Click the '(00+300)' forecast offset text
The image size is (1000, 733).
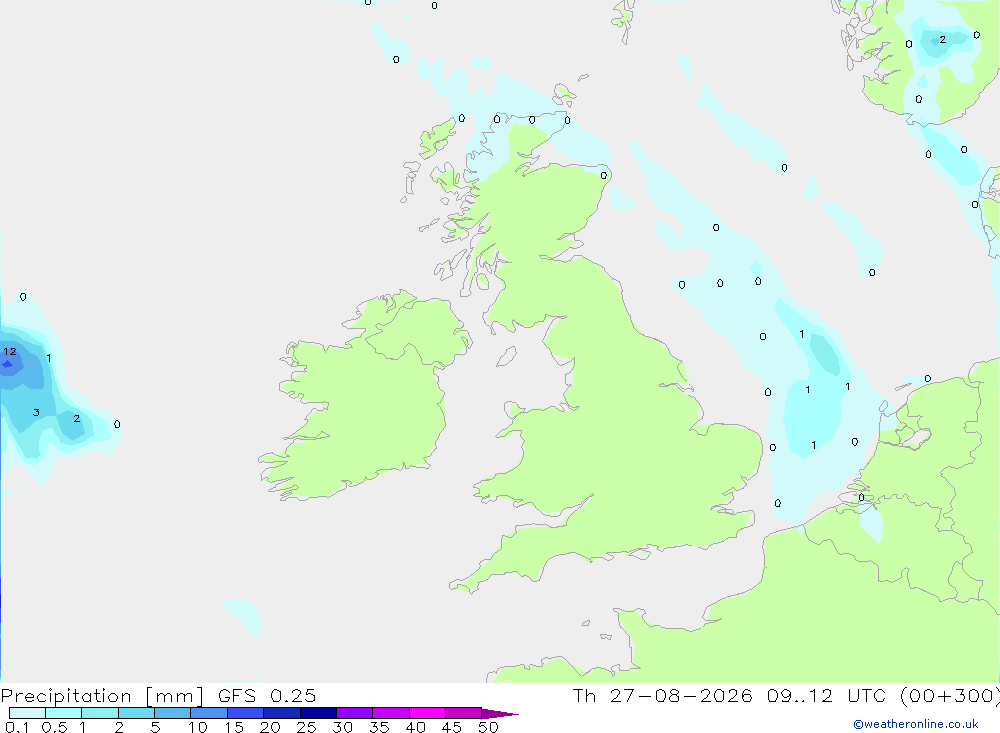coord(950,695)
